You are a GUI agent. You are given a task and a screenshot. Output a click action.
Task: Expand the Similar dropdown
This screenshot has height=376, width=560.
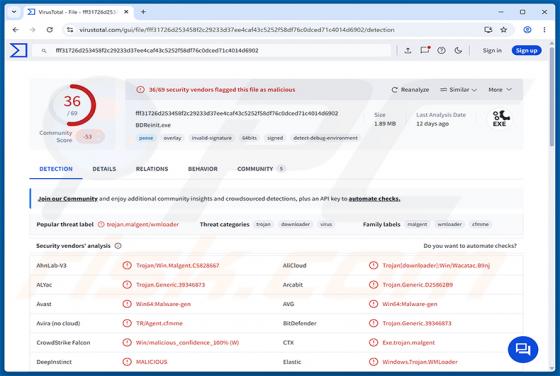coord(459,90)
